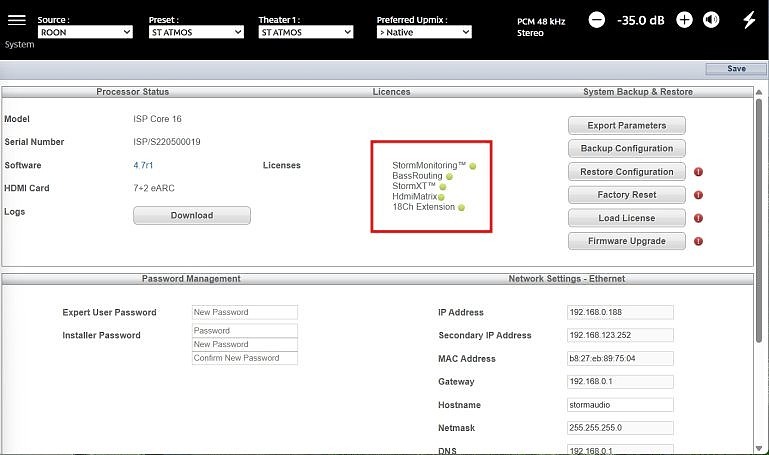Open the Preferred Upmix dropdown

click(x=424, y=32)
